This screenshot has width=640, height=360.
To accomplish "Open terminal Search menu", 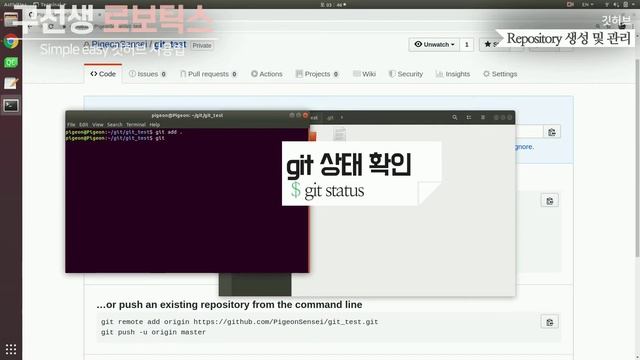I will tap(115, 124).
